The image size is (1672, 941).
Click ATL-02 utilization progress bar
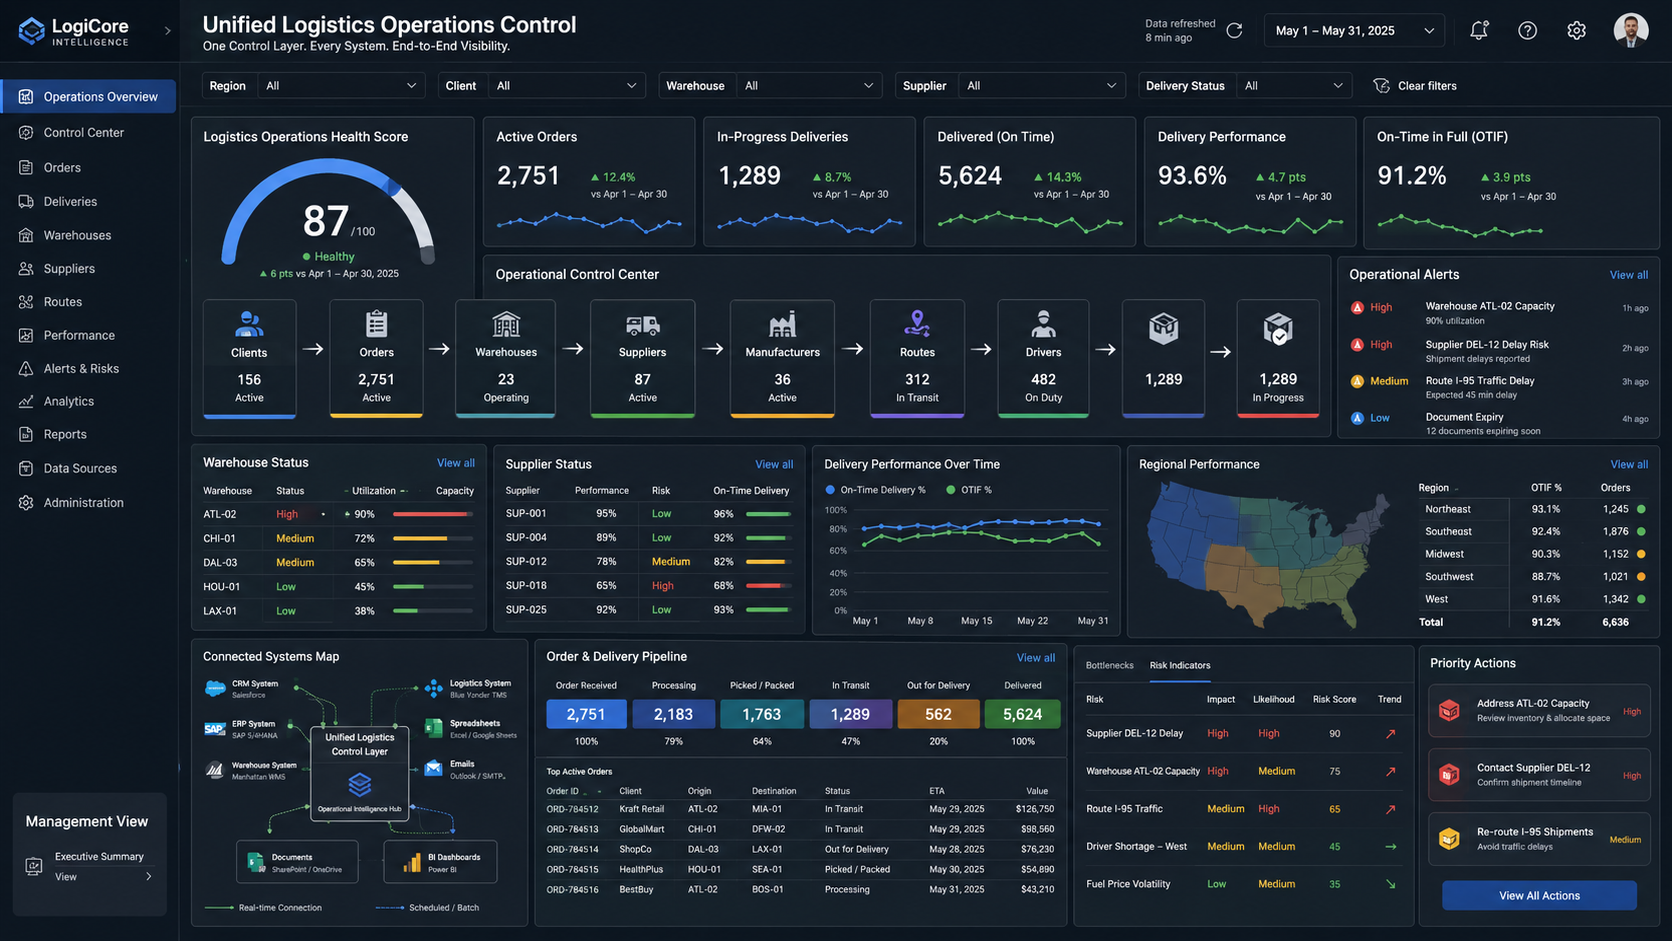433,514
